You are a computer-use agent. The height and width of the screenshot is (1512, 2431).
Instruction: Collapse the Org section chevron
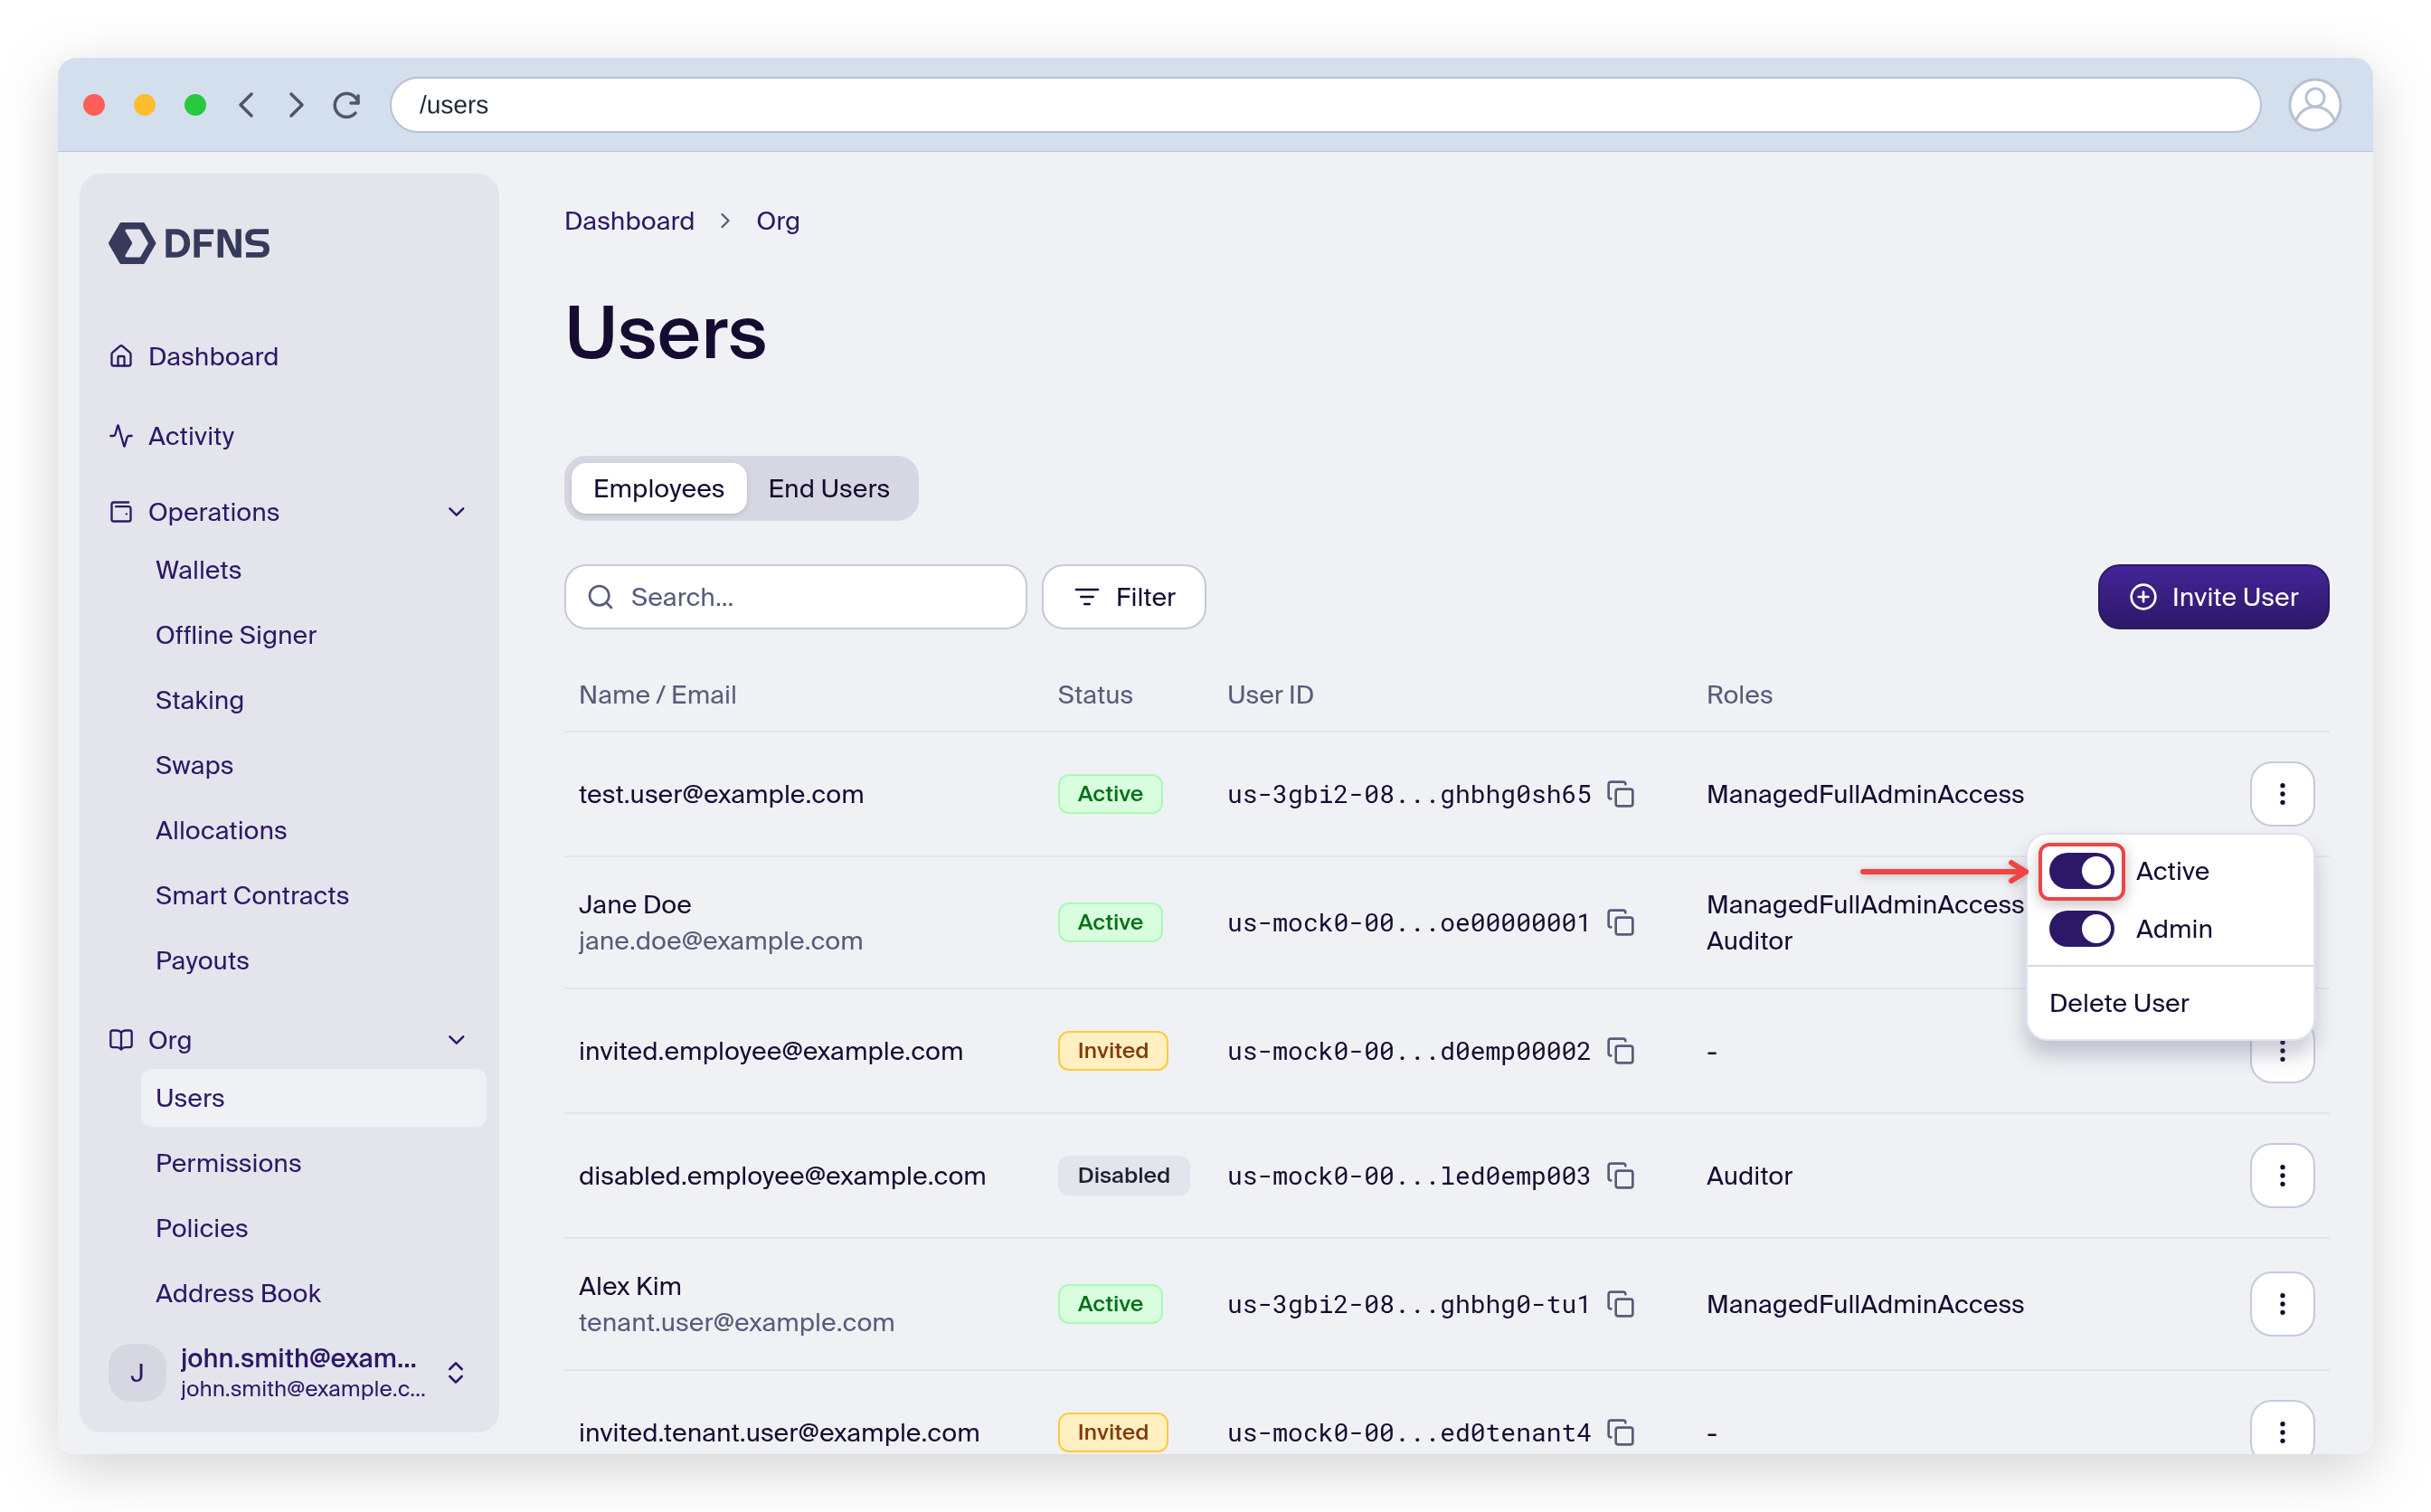coord(456,1040)
